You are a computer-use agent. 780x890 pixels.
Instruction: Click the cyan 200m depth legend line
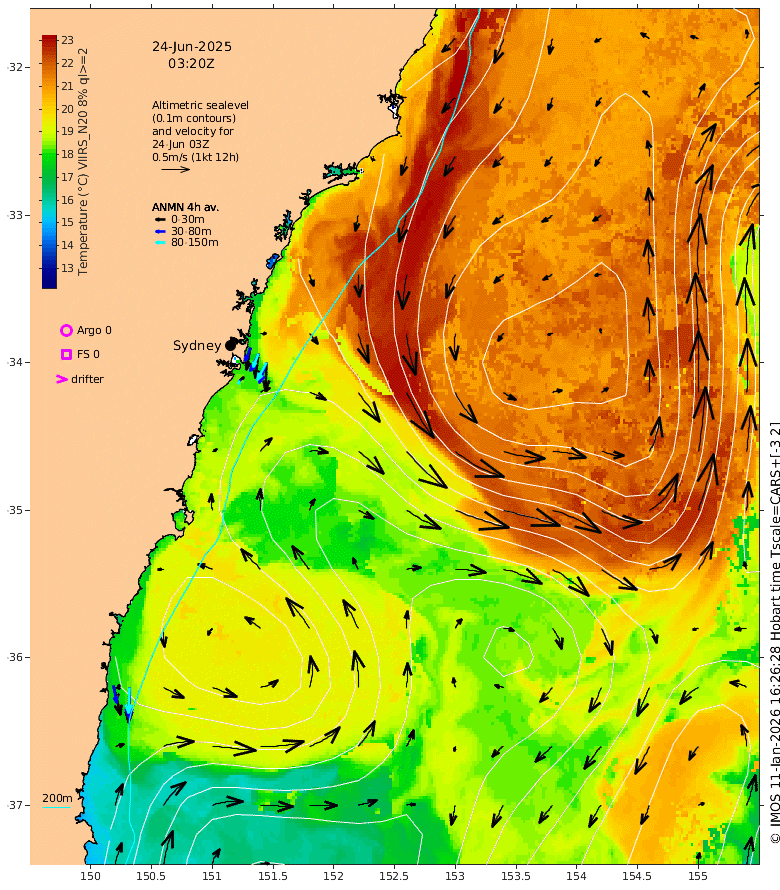57,807
